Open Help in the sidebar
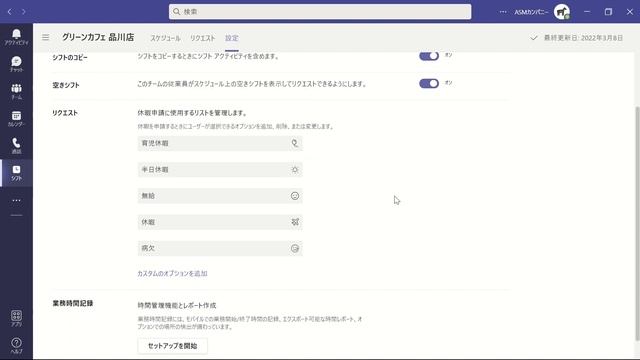The height and width of the screenshot is (360, 640). [16, 345]
